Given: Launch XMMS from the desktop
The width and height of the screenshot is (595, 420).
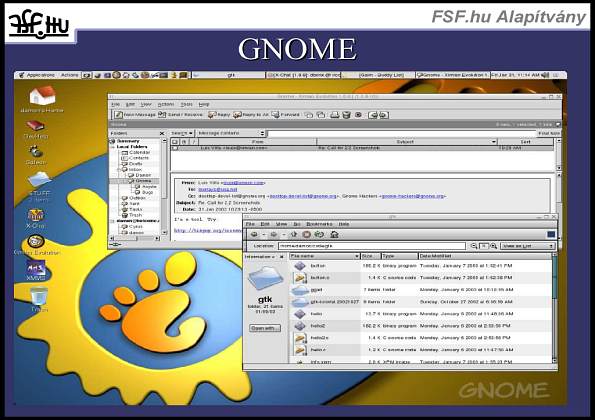Looking at the screenshot, I should (x=36, y=268).
